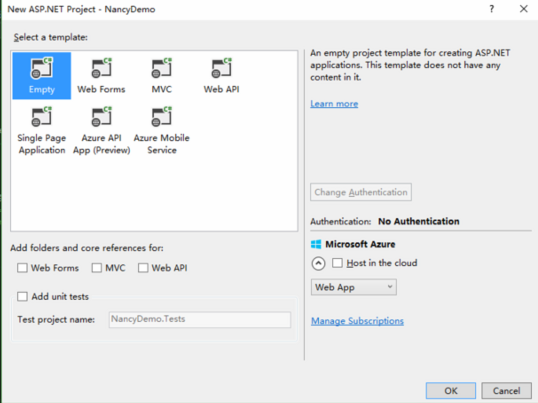Click the Cancel button
This screenshot has width=538, height=403.
pos(506,391)
